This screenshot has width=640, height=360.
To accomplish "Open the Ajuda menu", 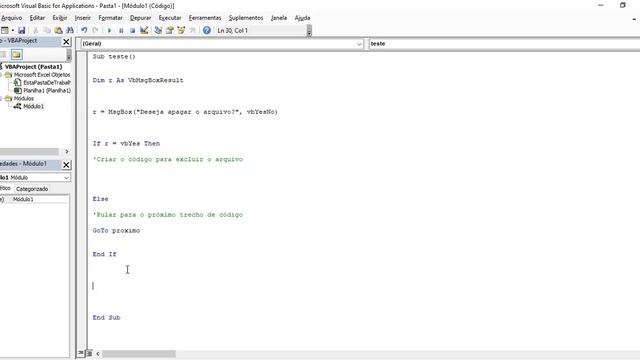I will click(x=302, y=18).
